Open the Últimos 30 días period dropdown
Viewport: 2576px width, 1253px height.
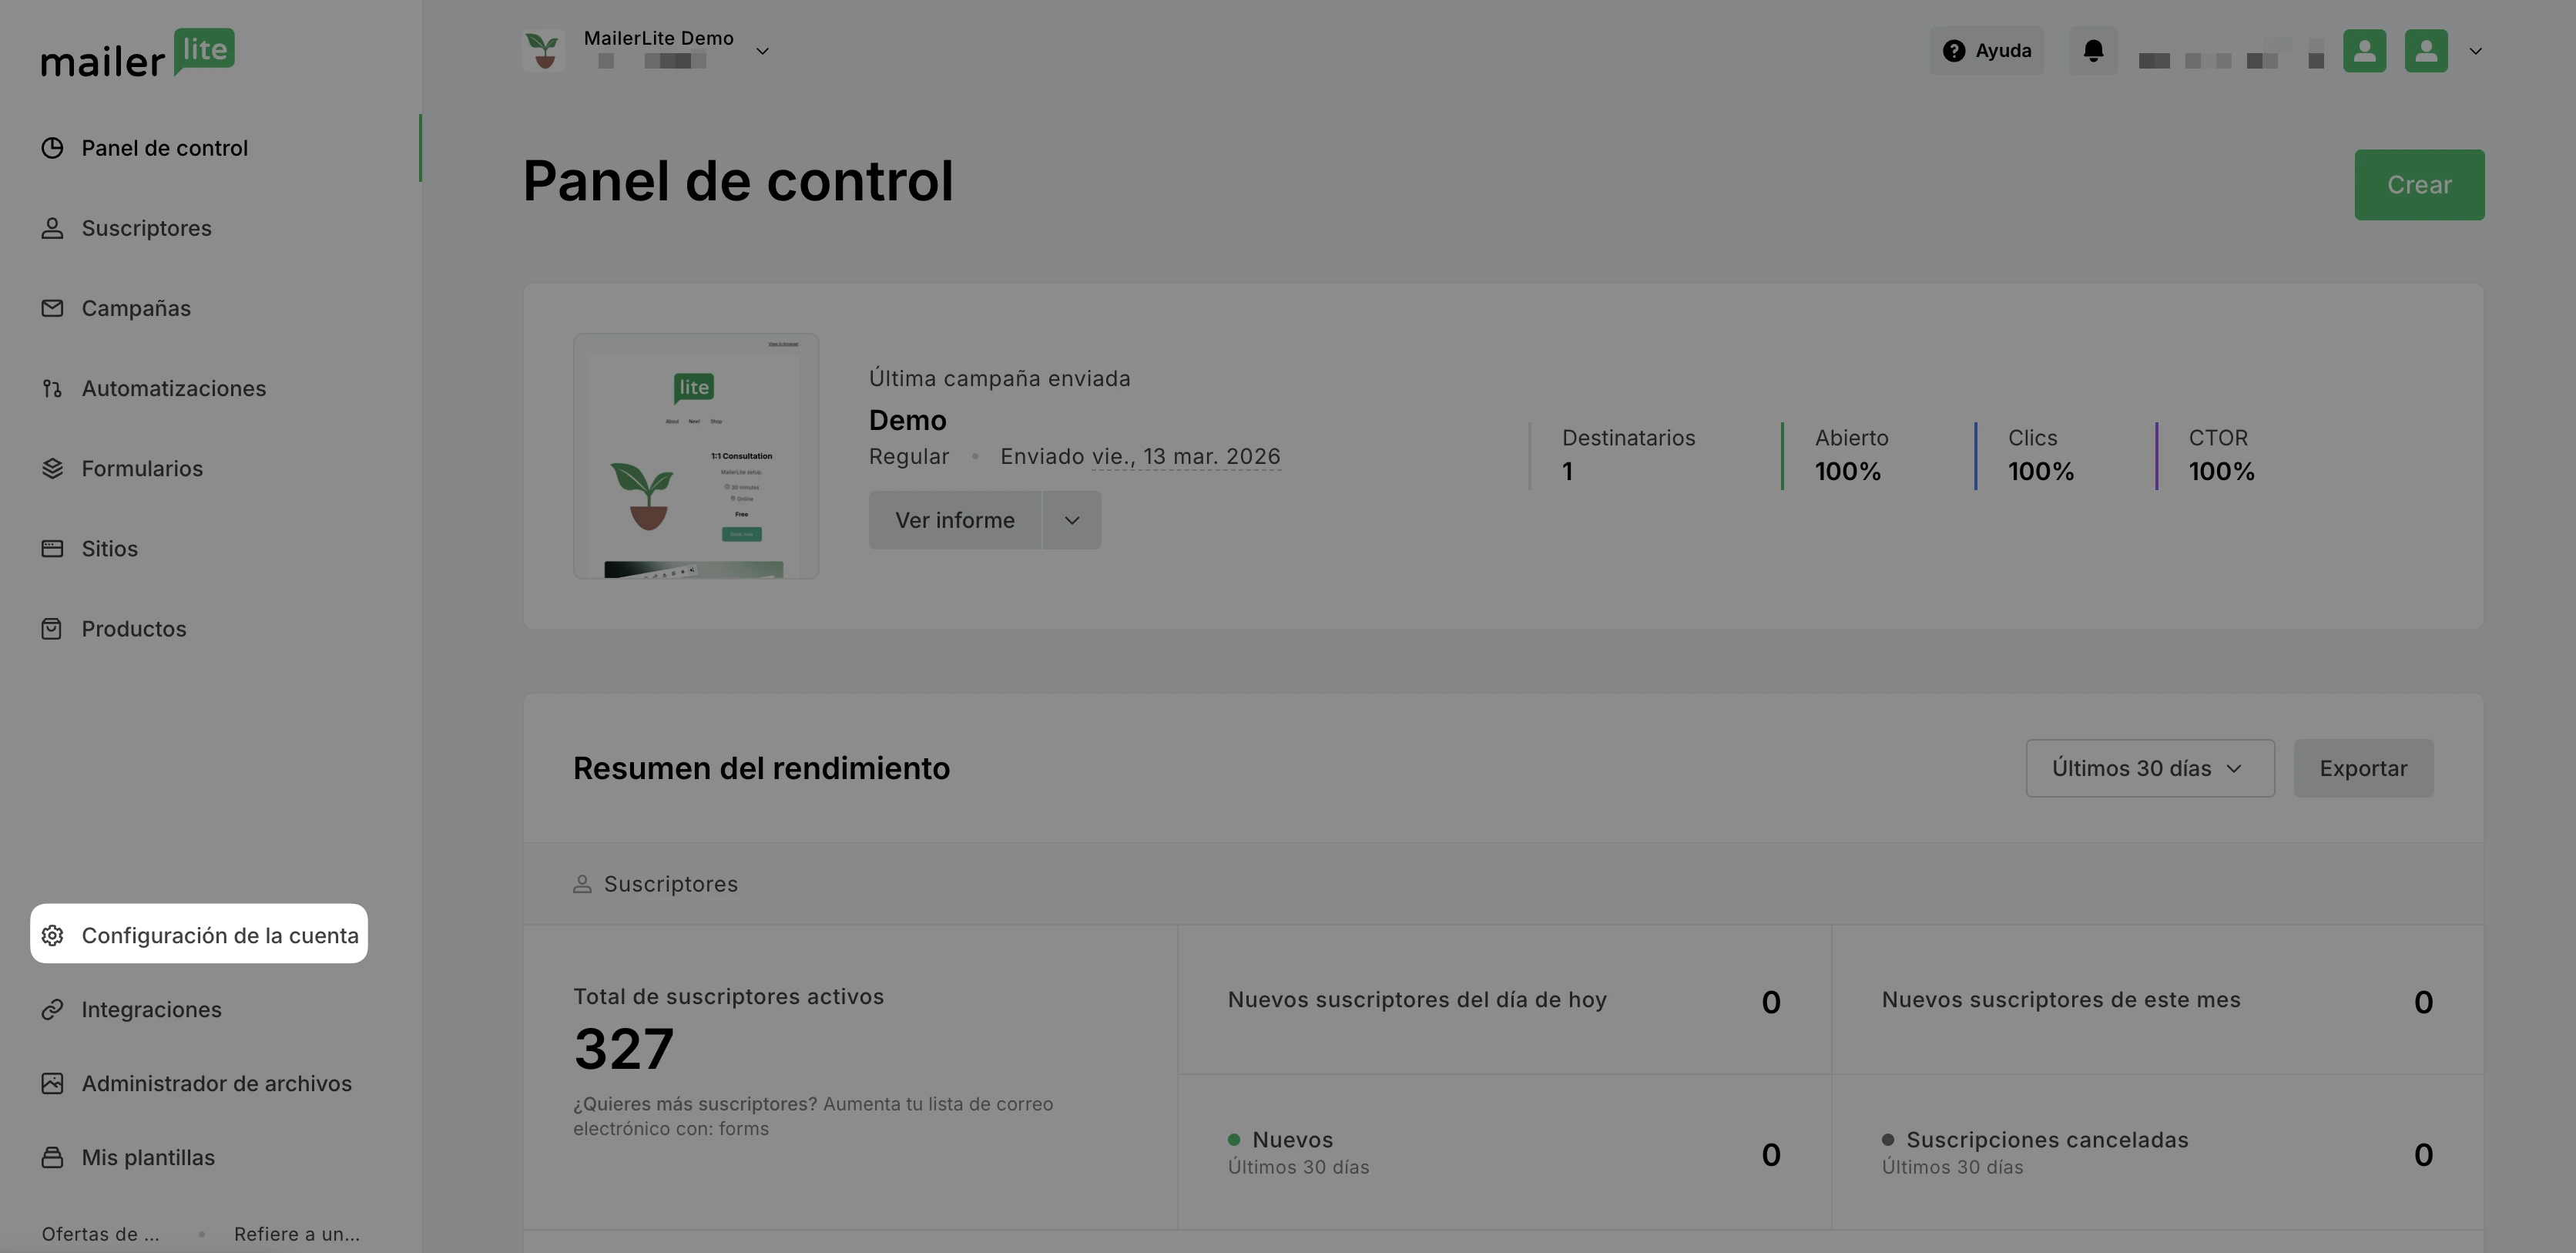[2150, 768]
